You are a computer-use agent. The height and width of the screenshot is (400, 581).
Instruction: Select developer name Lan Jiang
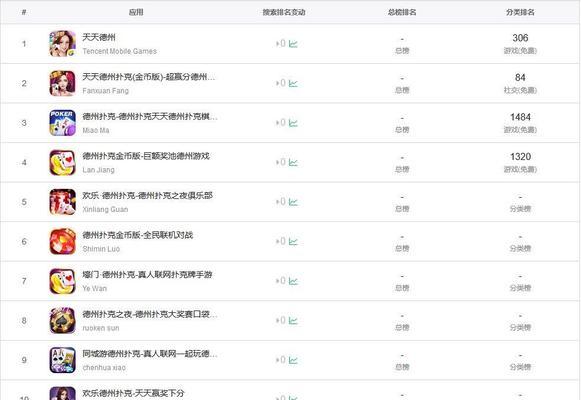click(98, 170)
